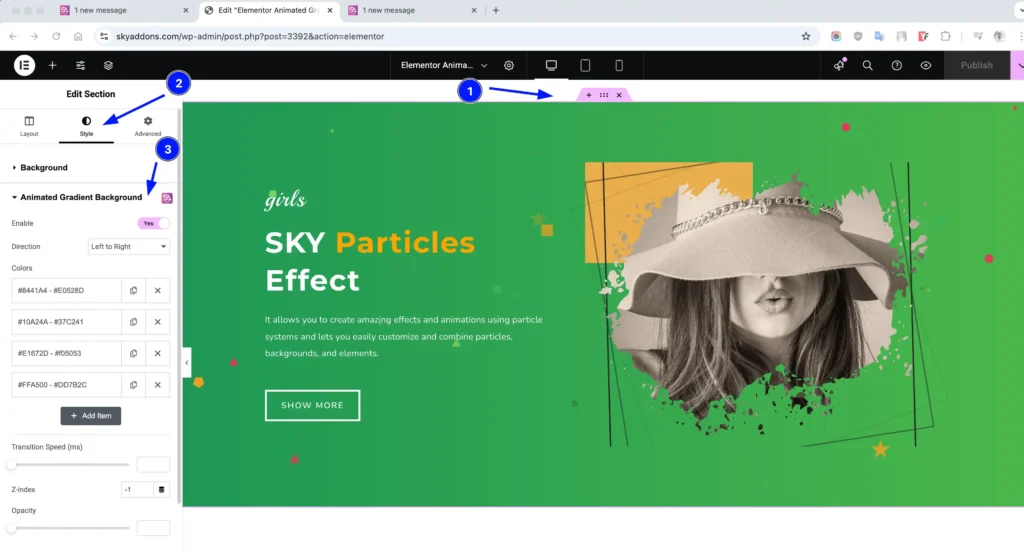Open the browser Extensions puzzle icon
Image resolution: width=1024 pixels, height=552 pixels.
coord(945,37)
